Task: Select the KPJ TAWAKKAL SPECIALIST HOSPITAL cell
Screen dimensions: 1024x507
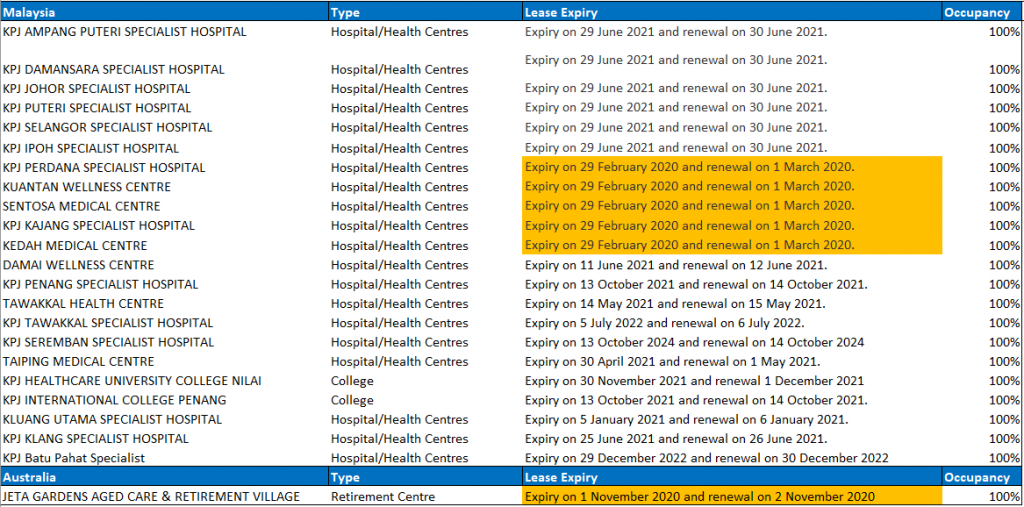Action: tap(164, 323)
